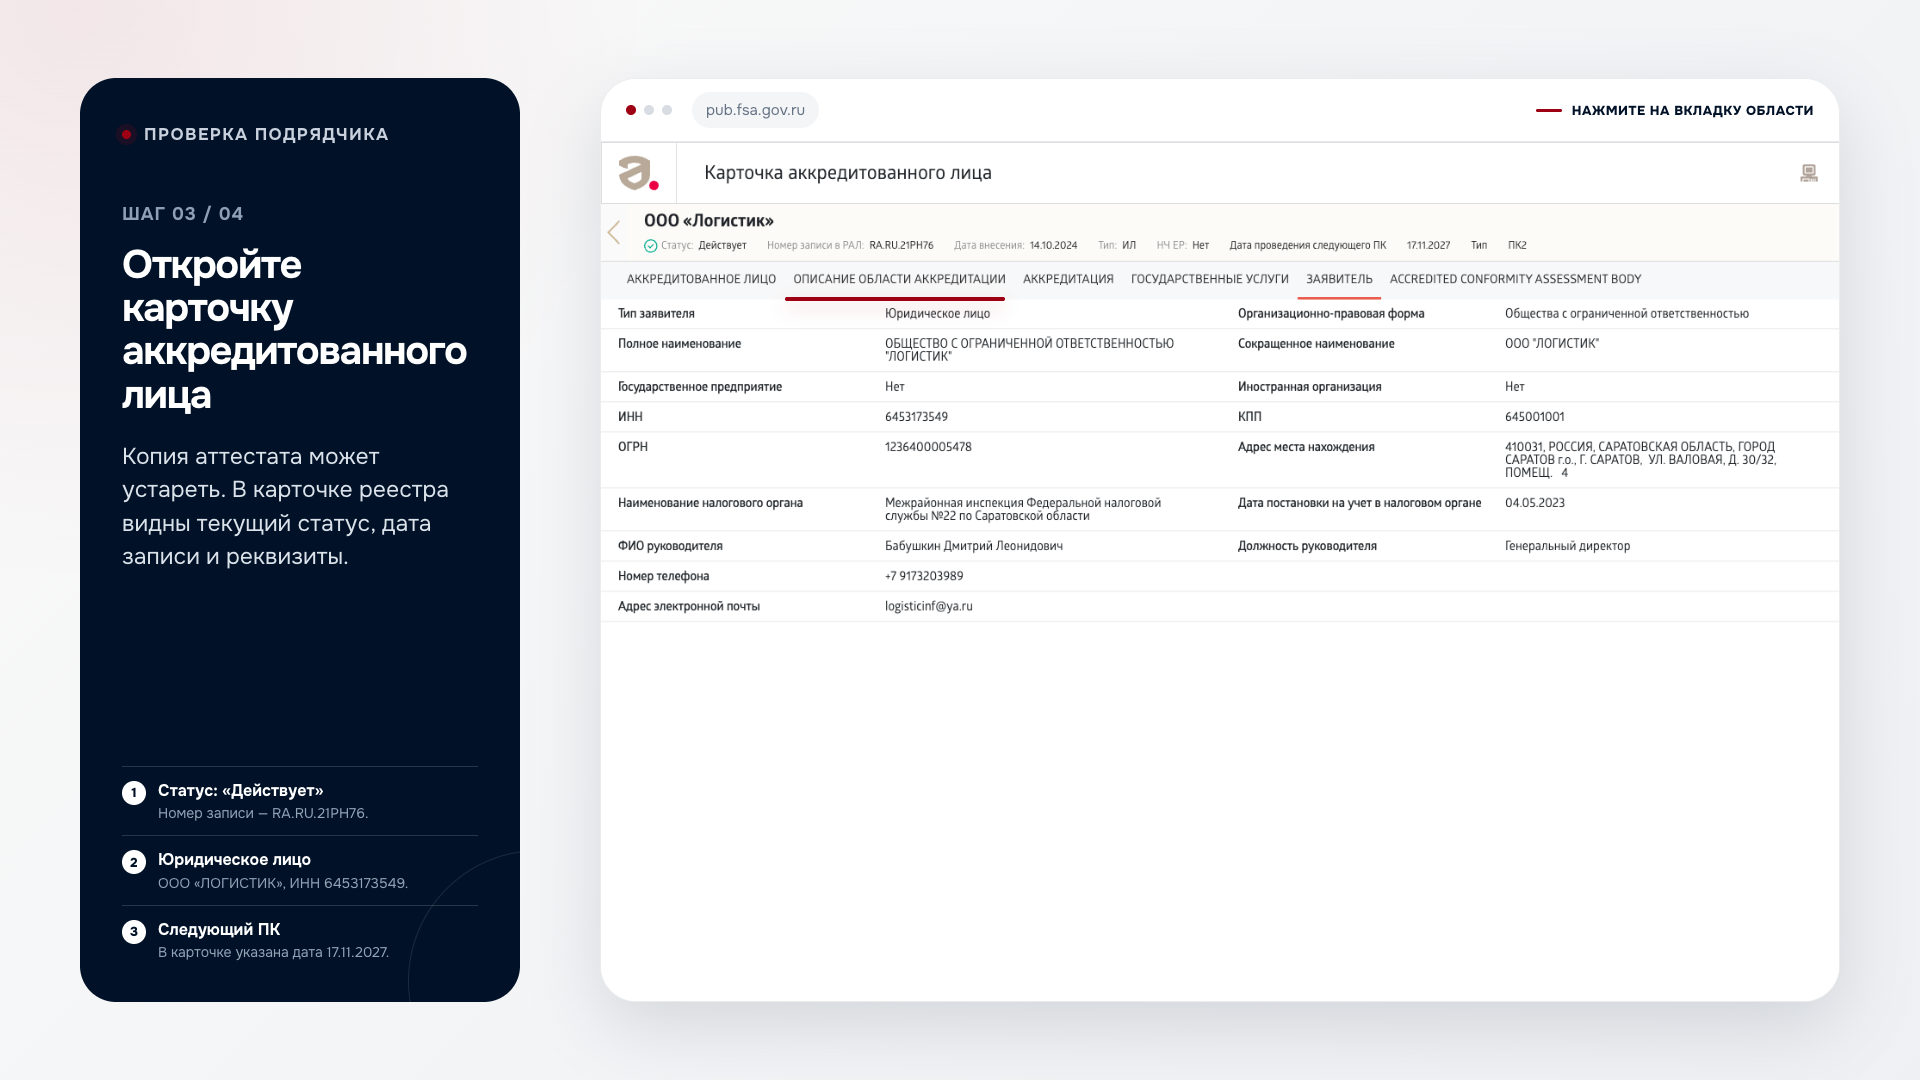Click the email logisticinf@ya.ru

[928, 606]
